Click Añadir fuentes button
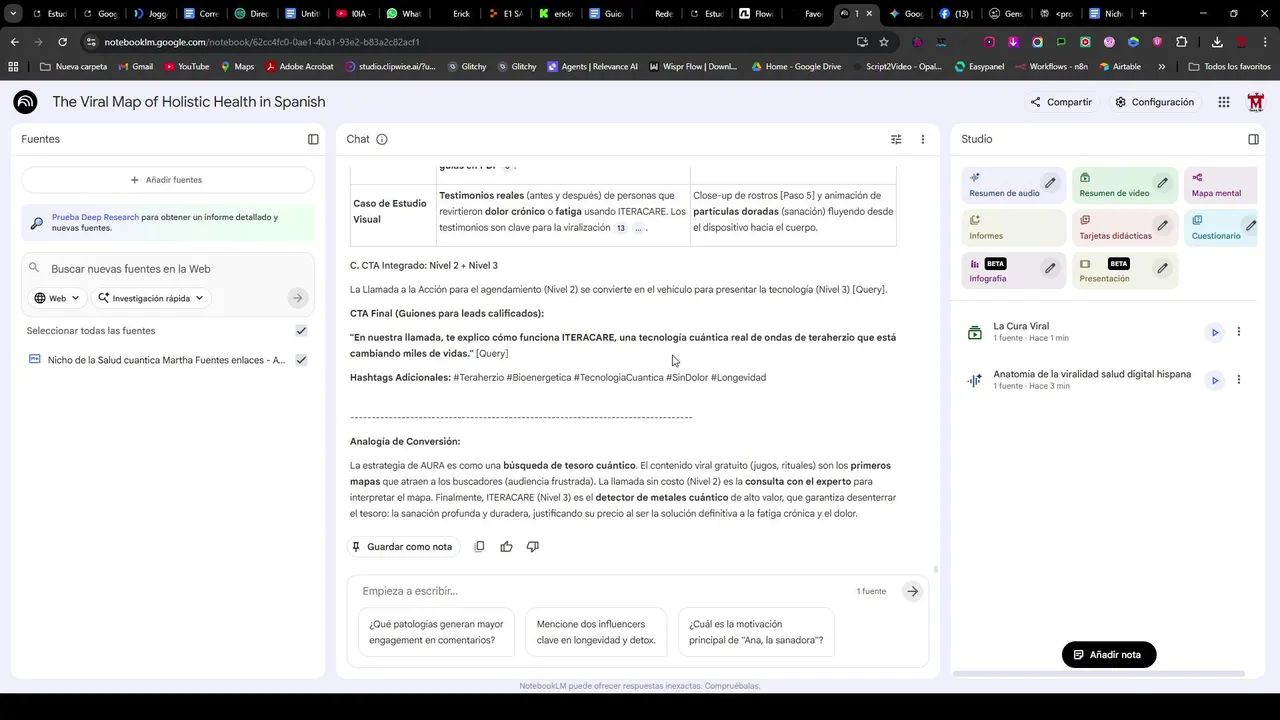 point(167,180)
